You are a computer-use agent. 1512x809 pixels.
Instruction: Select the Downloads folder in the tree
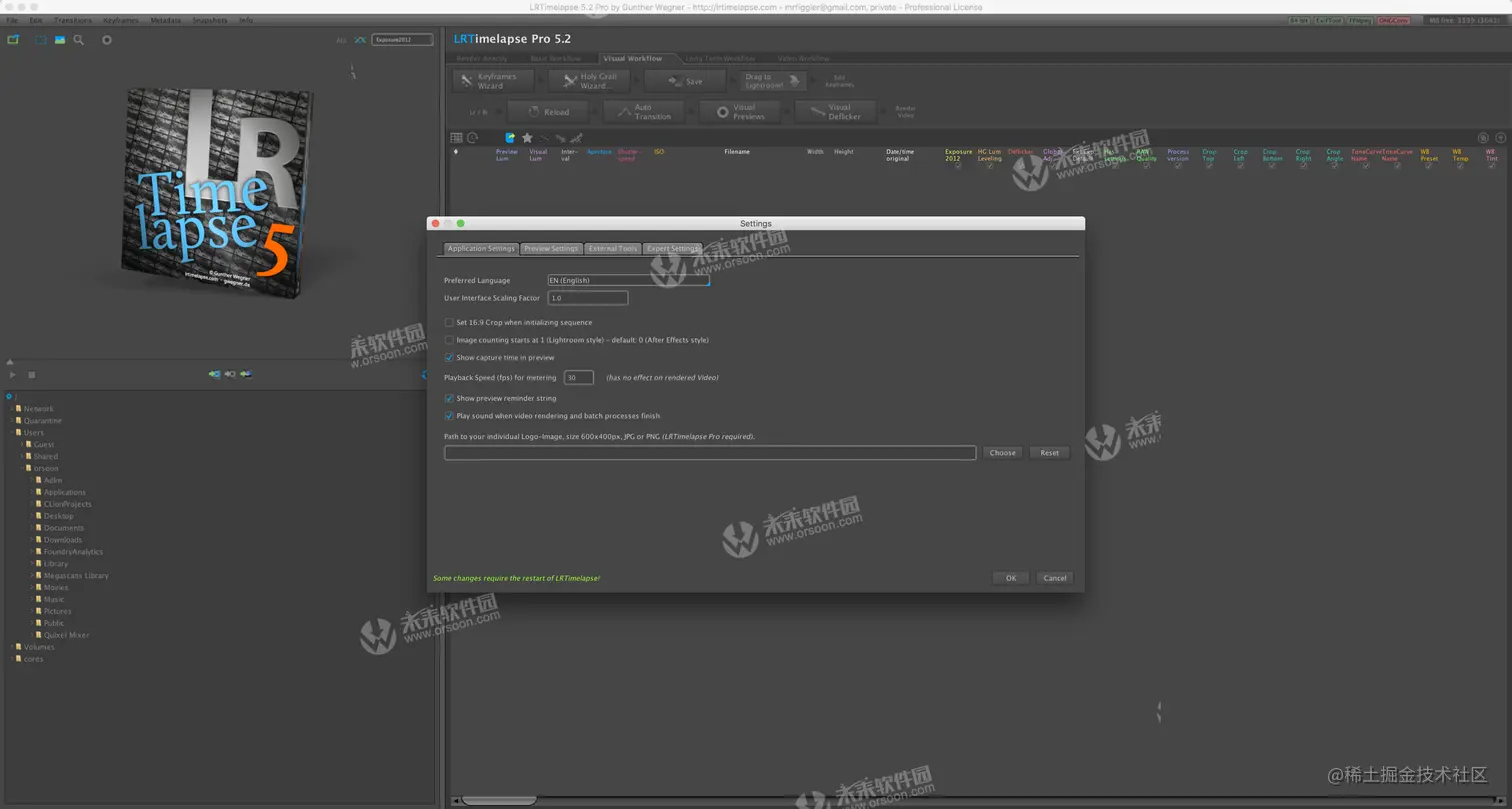click(x=63, y=540)
